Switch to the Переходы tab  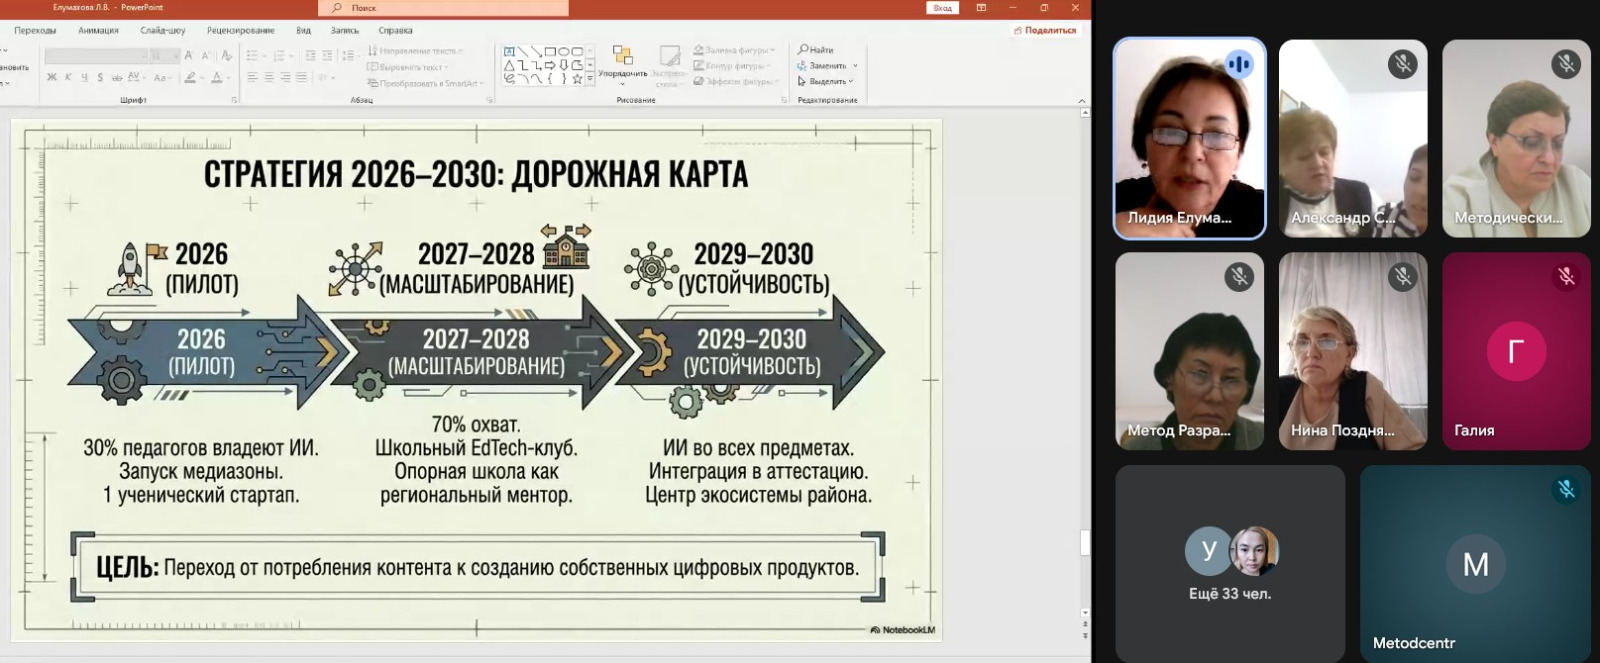(35, 30)
